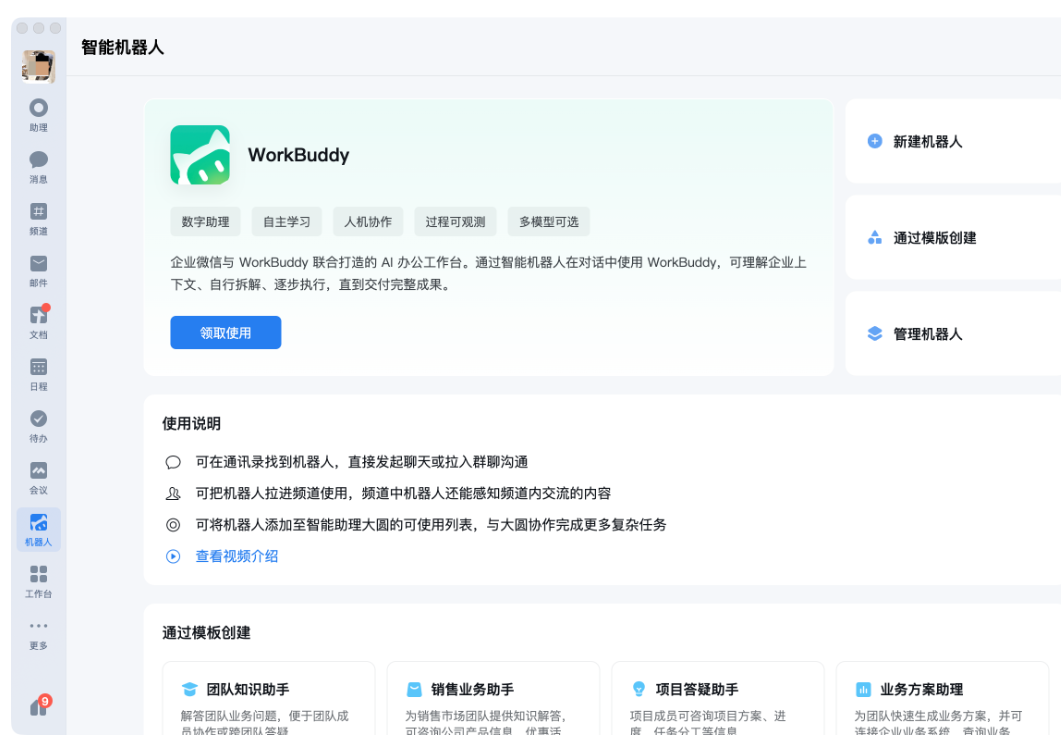This screenshot has width=1061, height=755.
Task: Open the 日程 calendar section
Action: point(39,375)
